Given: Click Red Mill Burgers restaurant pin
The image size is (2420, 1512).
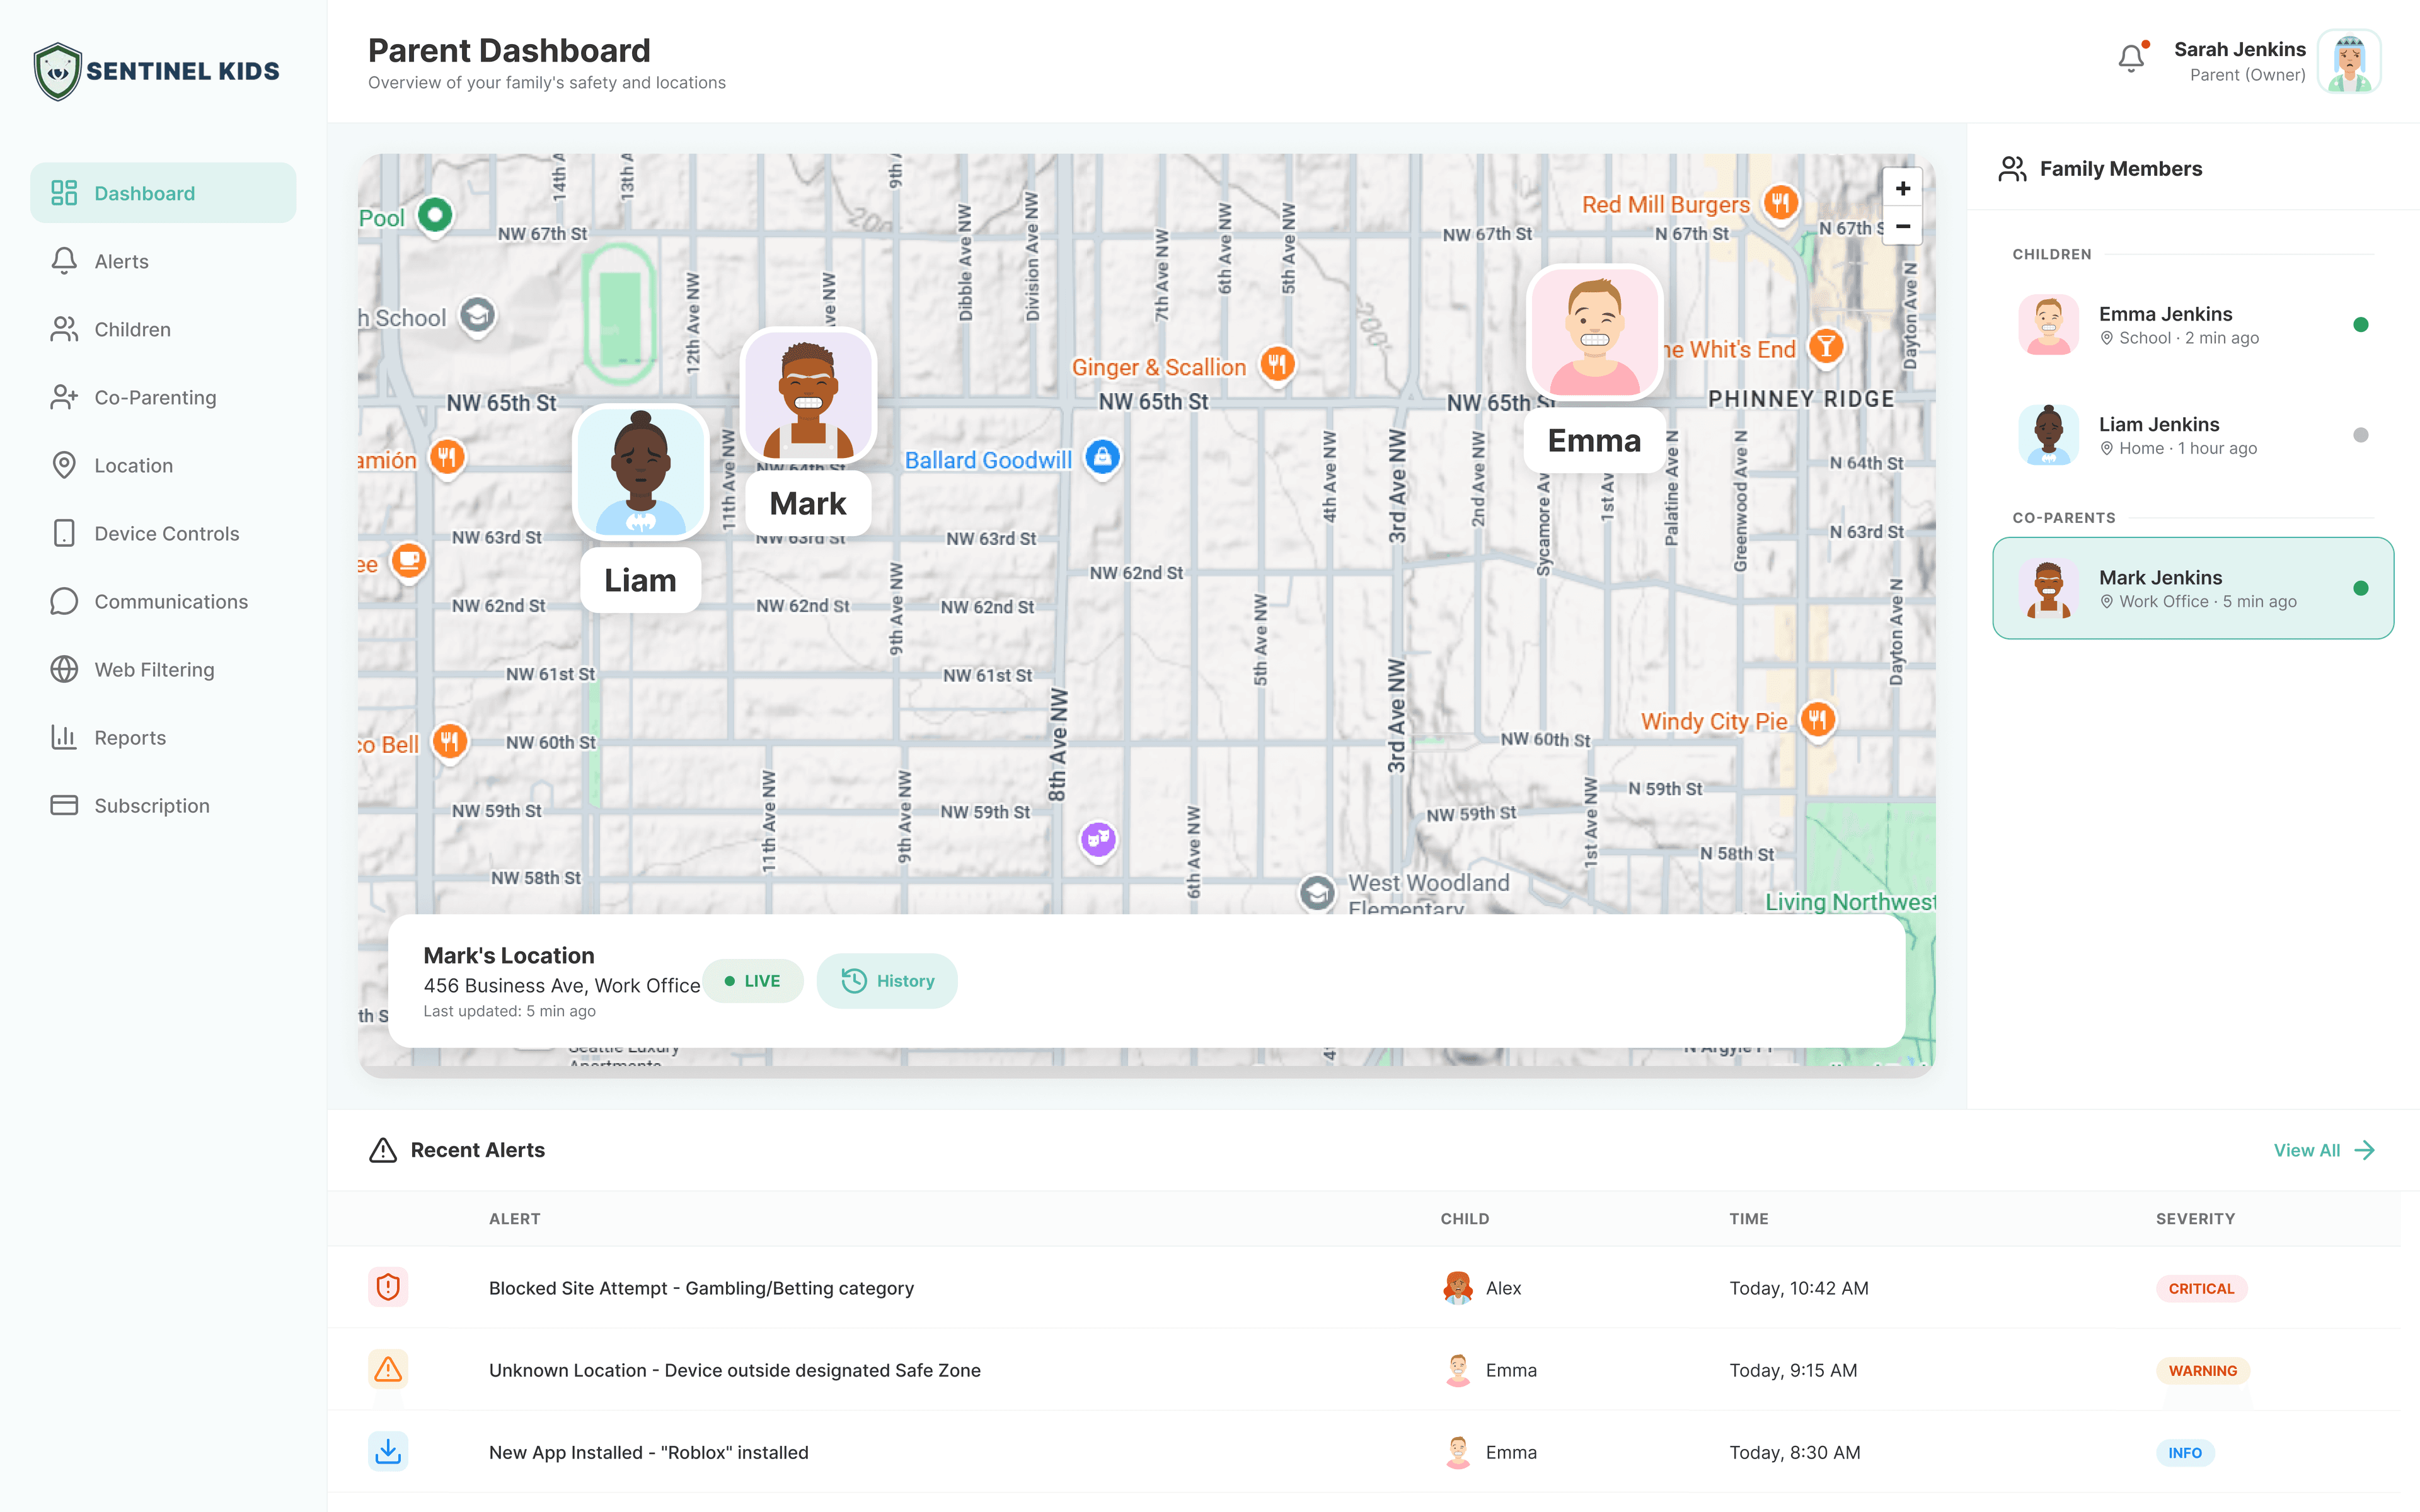Looking at the screenshot, I should [1780, 204].
